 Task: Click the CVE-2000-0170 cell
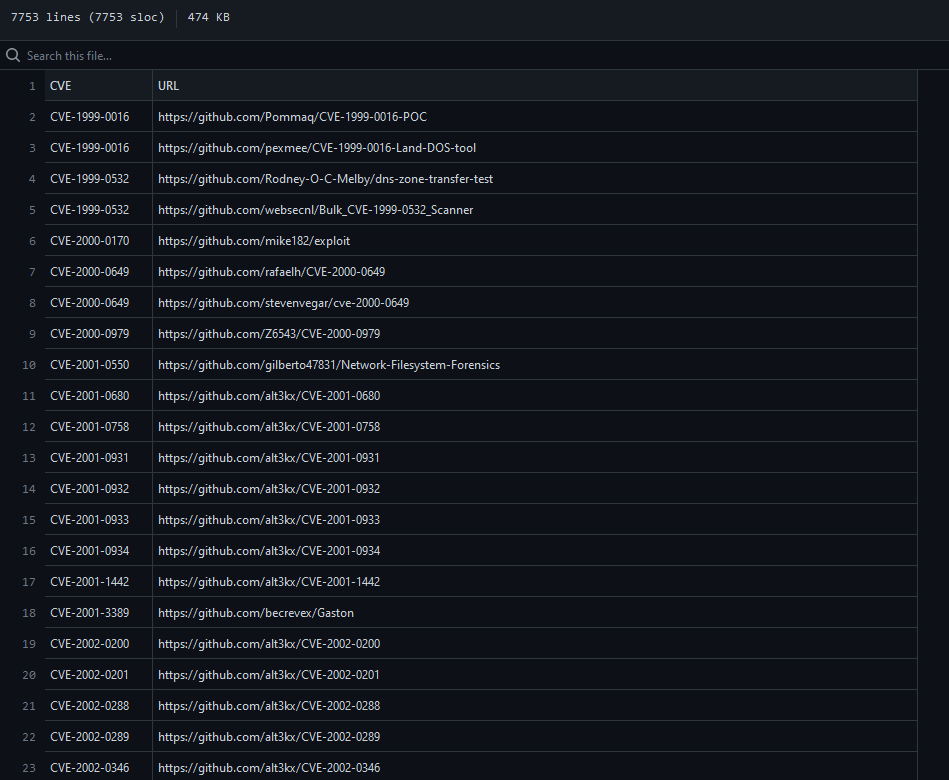pos(89,241)
